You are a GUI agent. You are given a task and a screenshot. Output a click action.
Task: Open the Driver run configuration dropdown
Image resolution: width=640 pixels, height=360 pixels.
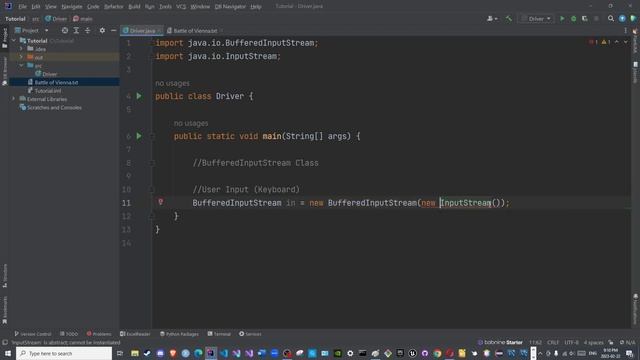point(536,19)
